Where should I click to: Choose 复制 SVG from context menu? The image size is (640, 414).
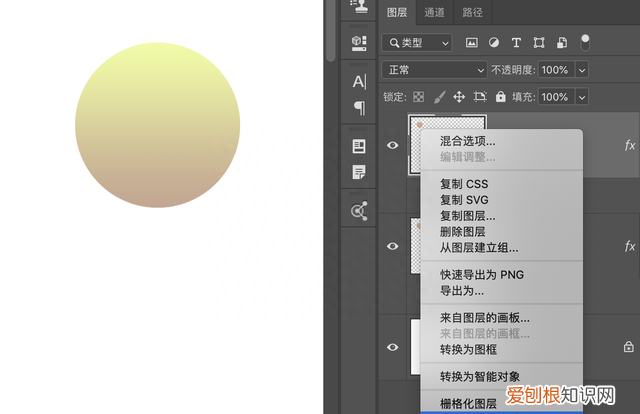[x=502, y=200]
